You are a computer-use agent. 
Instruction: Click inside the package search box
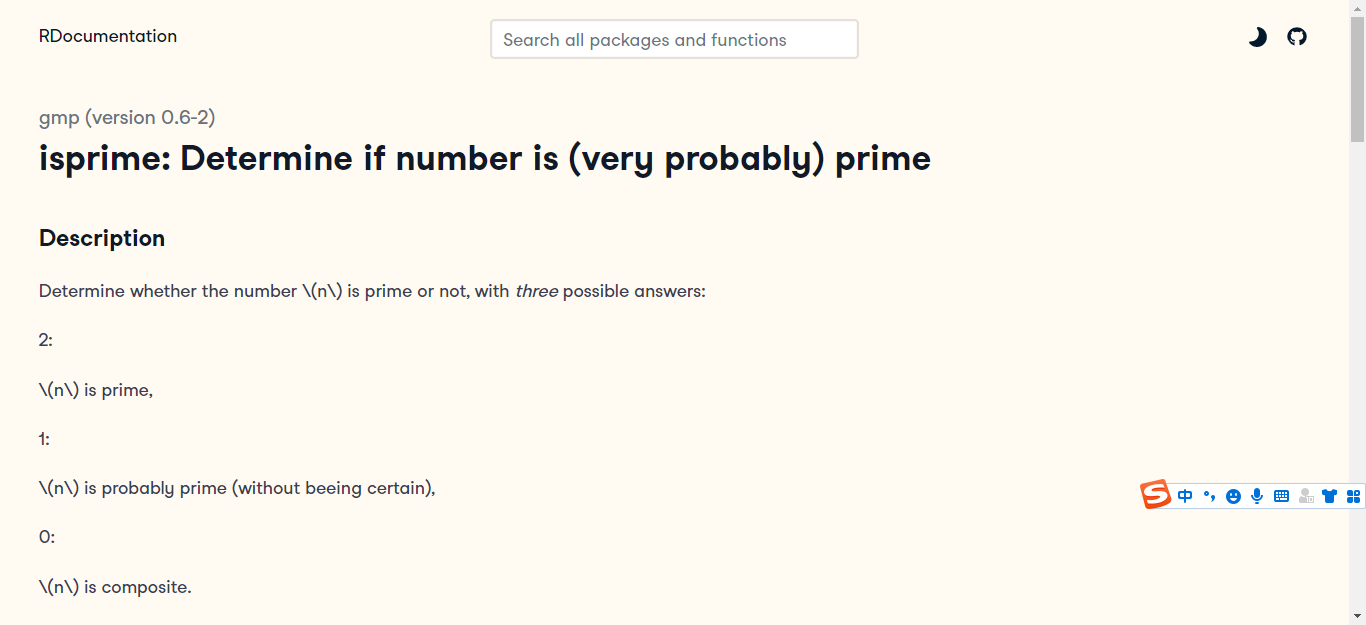tap(673, 39)
